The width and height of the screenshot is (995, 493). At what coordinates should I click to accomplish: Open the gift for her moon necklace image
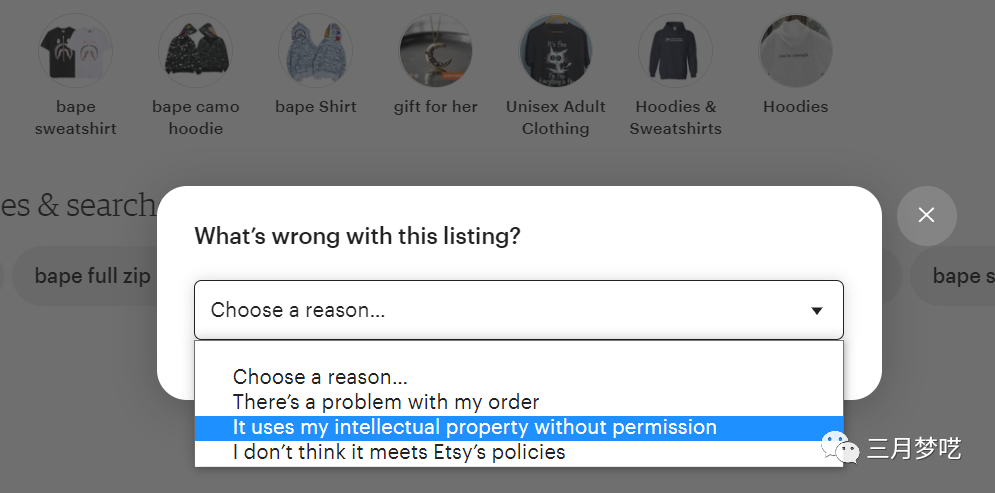[x=435, y=50]
